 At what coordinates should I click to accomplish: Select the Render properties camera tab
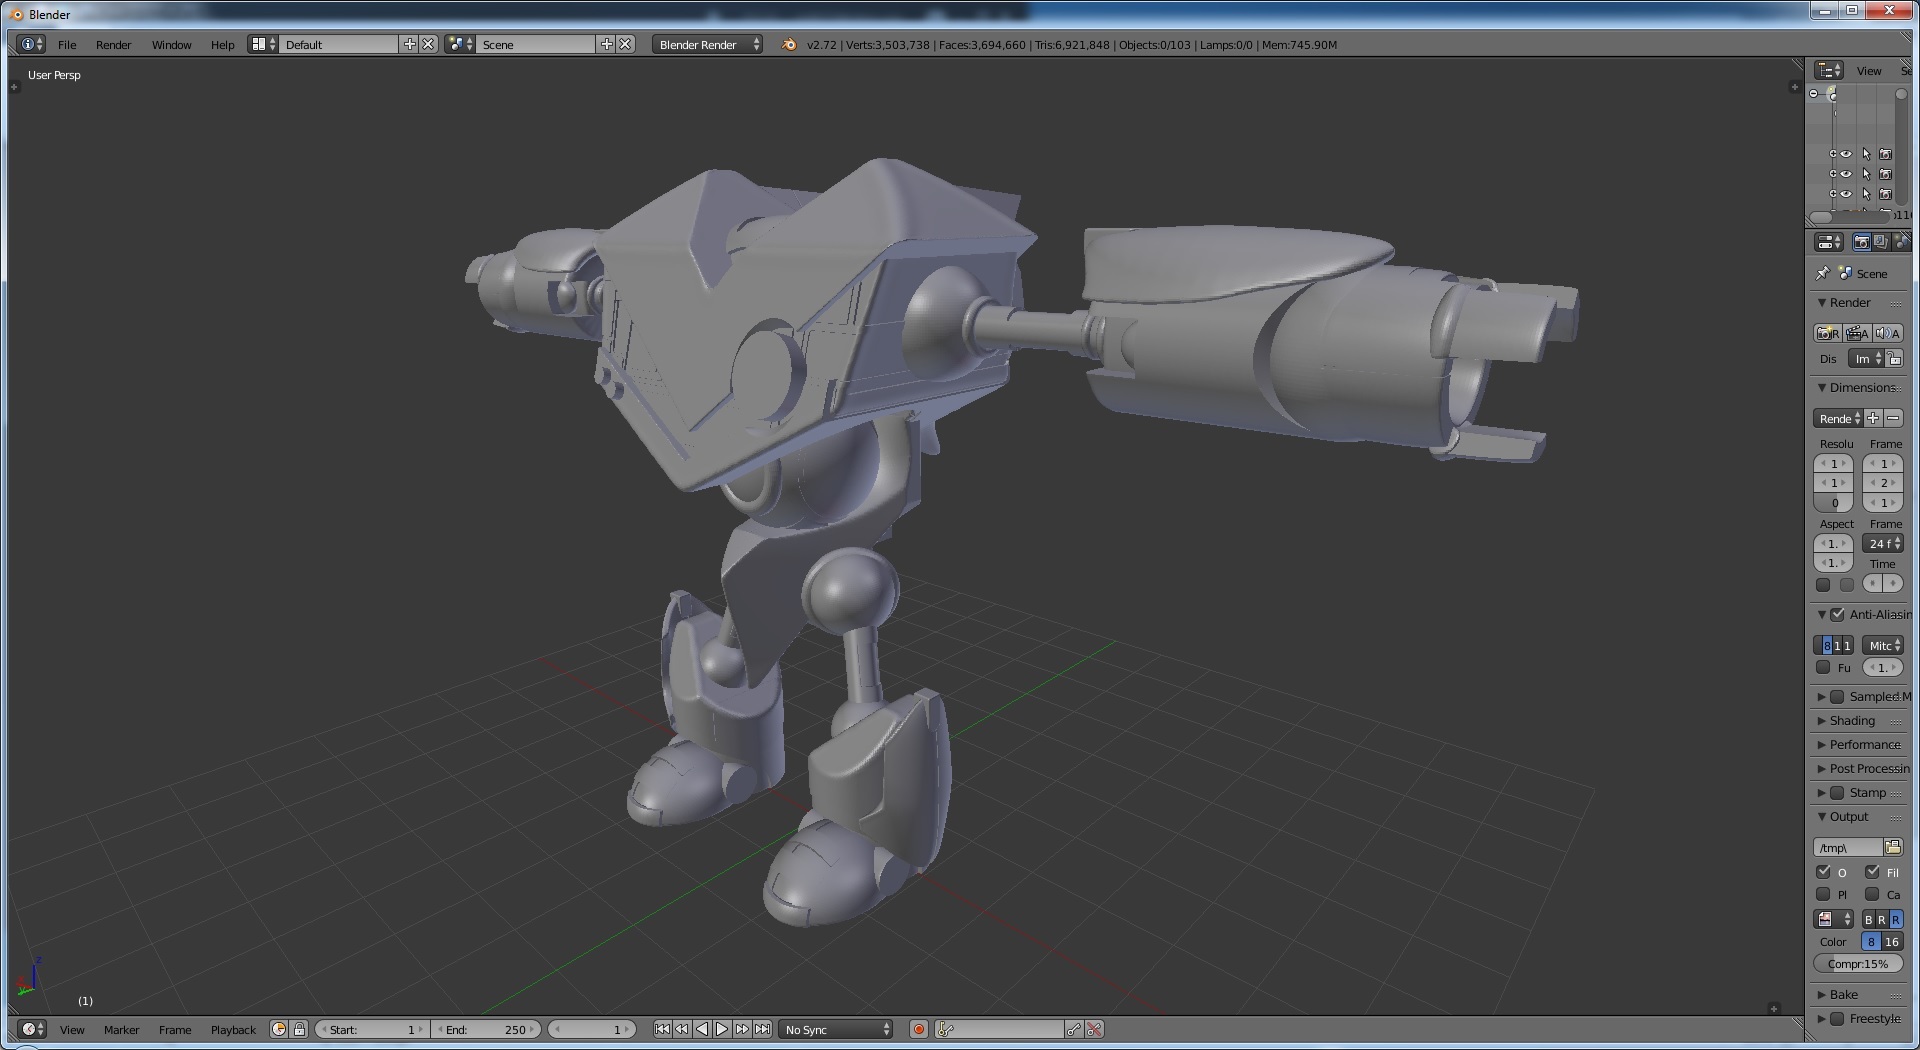pyautogui.click(x=1861, y=242)
